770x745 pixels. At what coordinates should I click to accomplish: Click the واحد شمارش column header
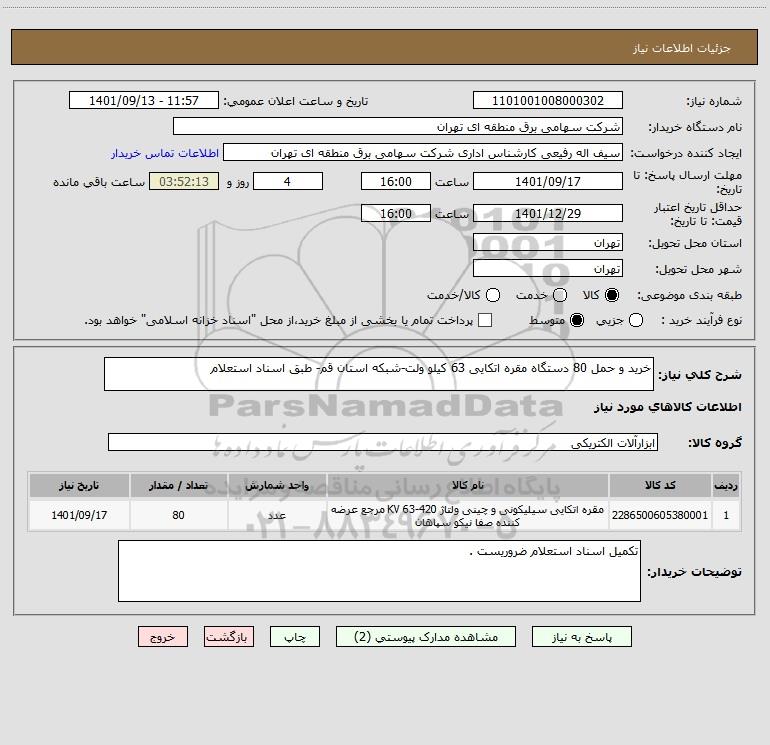pyautogui.click(x=277, y=485)
